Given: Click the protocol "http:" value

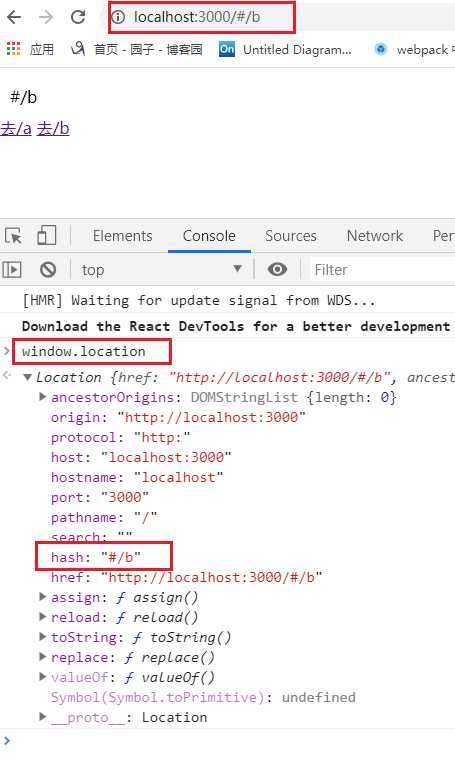Looking at the screenshot, I should pyautogui.click(x=162, y=437).
